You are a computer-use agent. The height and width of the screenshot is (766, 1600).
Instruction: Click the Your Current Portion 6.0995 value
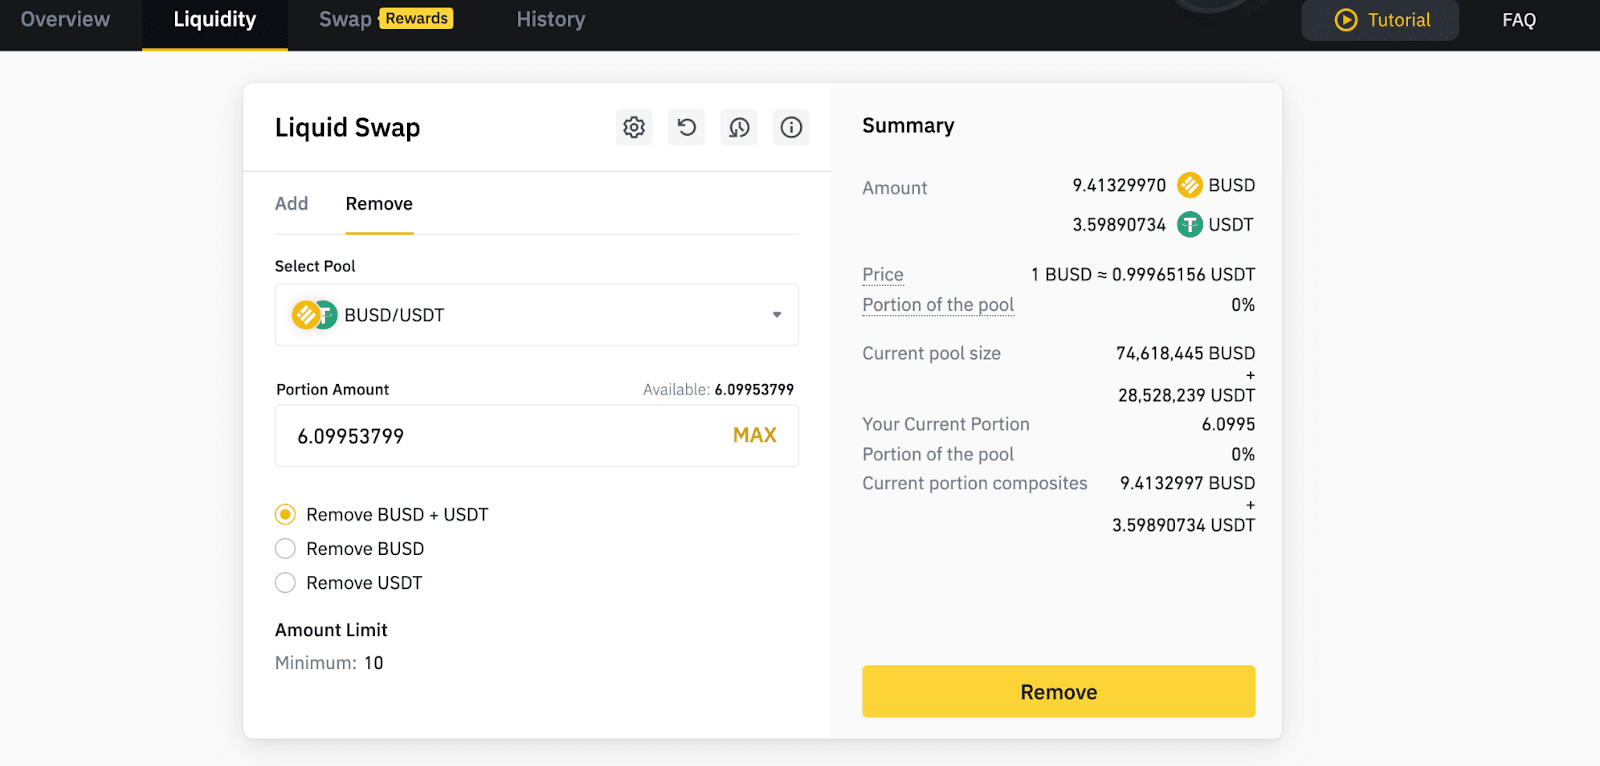[1228, 424]
